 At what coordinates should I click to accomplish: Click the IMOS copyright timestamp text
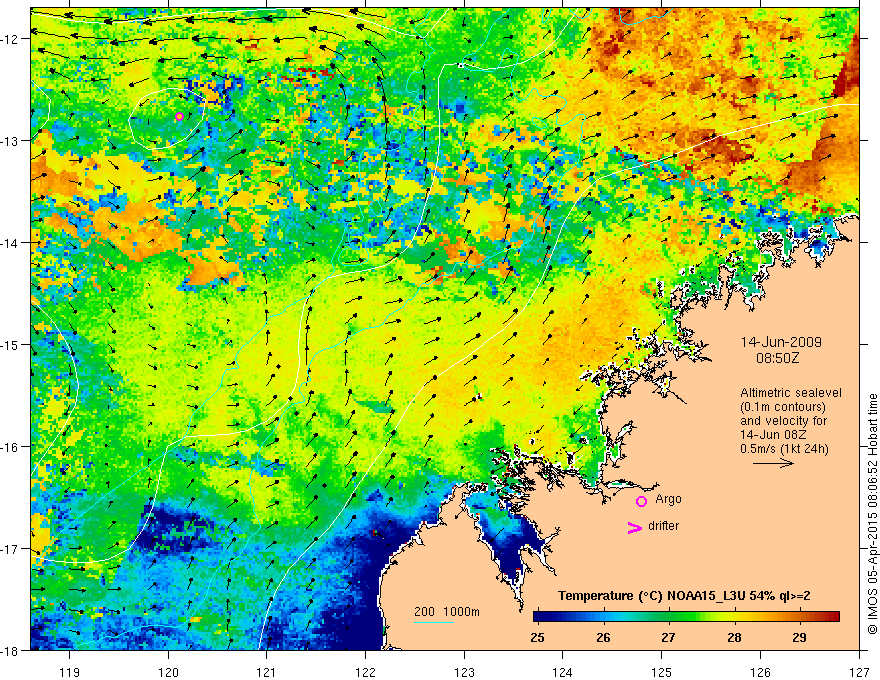coord(872,514)
